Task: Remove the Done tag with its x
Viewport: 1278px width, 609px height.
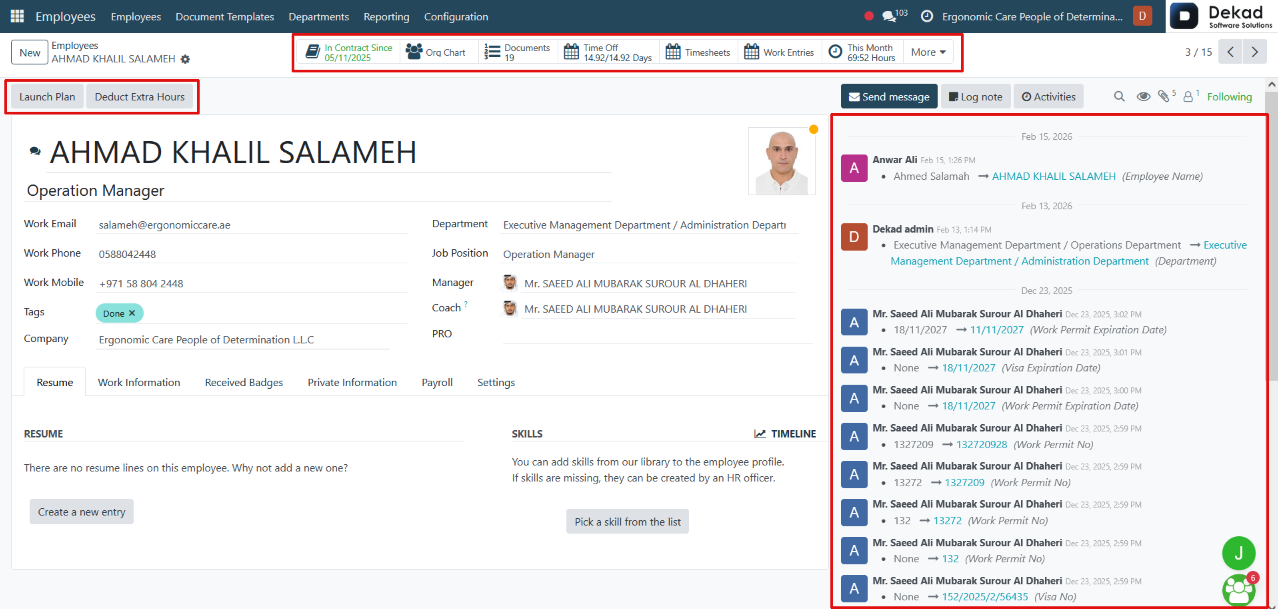Action: pos(131,313)
